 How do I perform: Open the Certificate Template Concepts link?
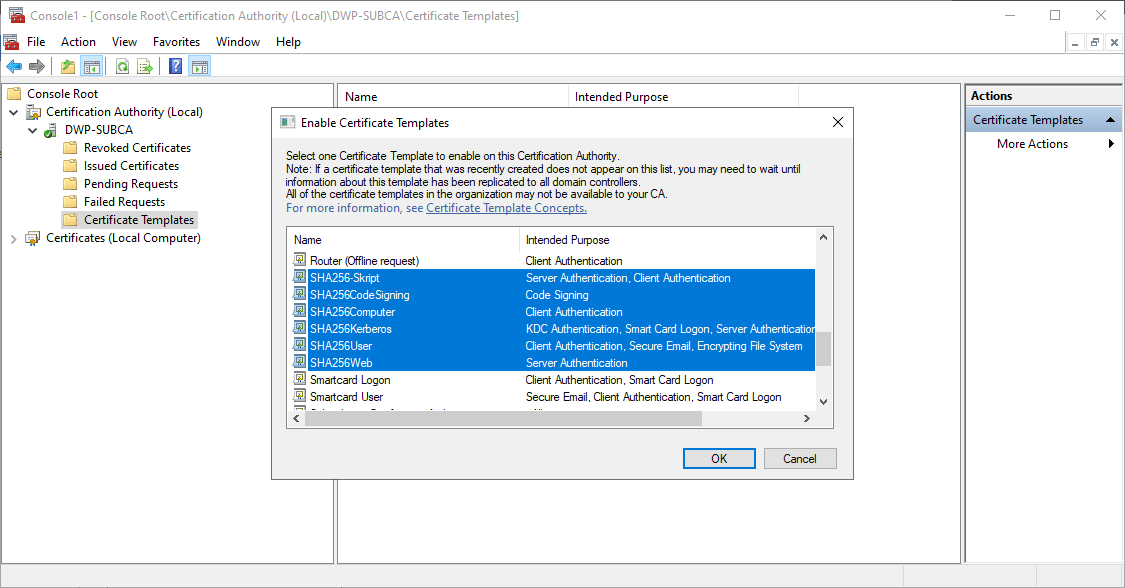(x=506, y=208)
